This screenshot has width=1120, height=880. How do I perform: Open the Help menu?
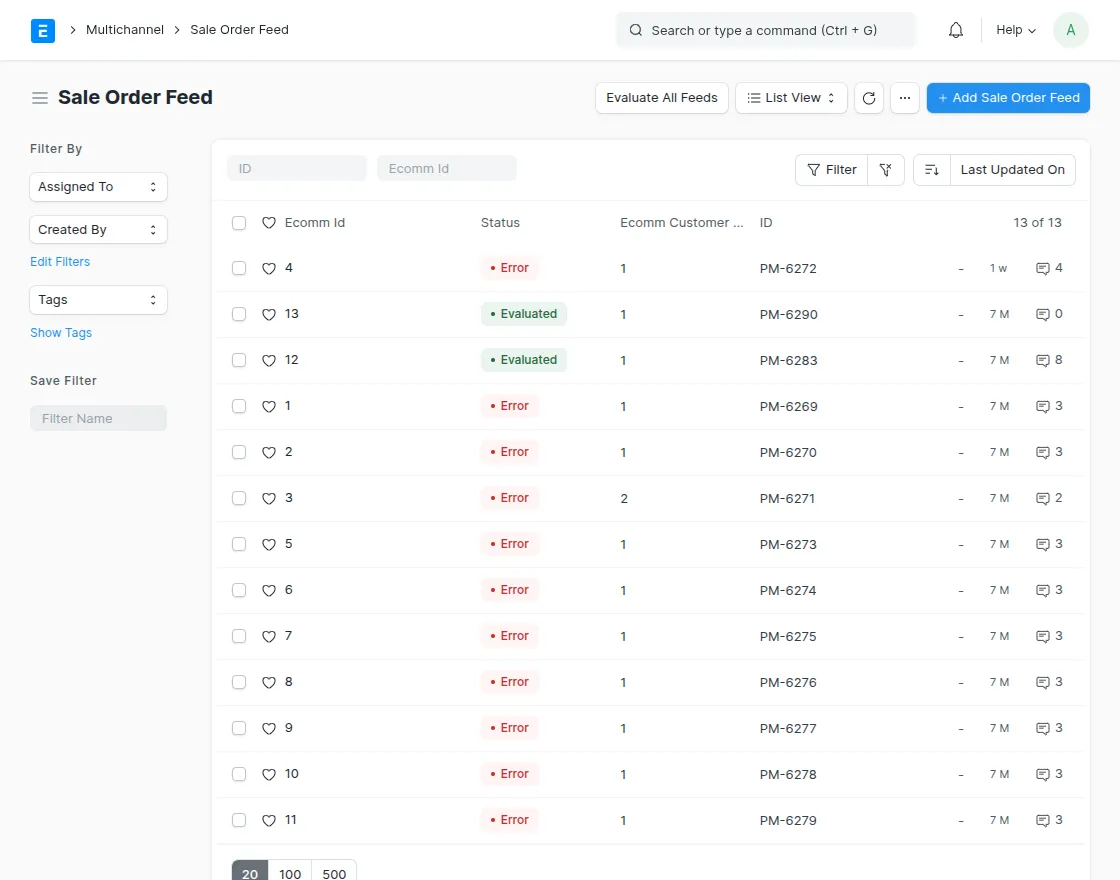tap(1014, 30)
